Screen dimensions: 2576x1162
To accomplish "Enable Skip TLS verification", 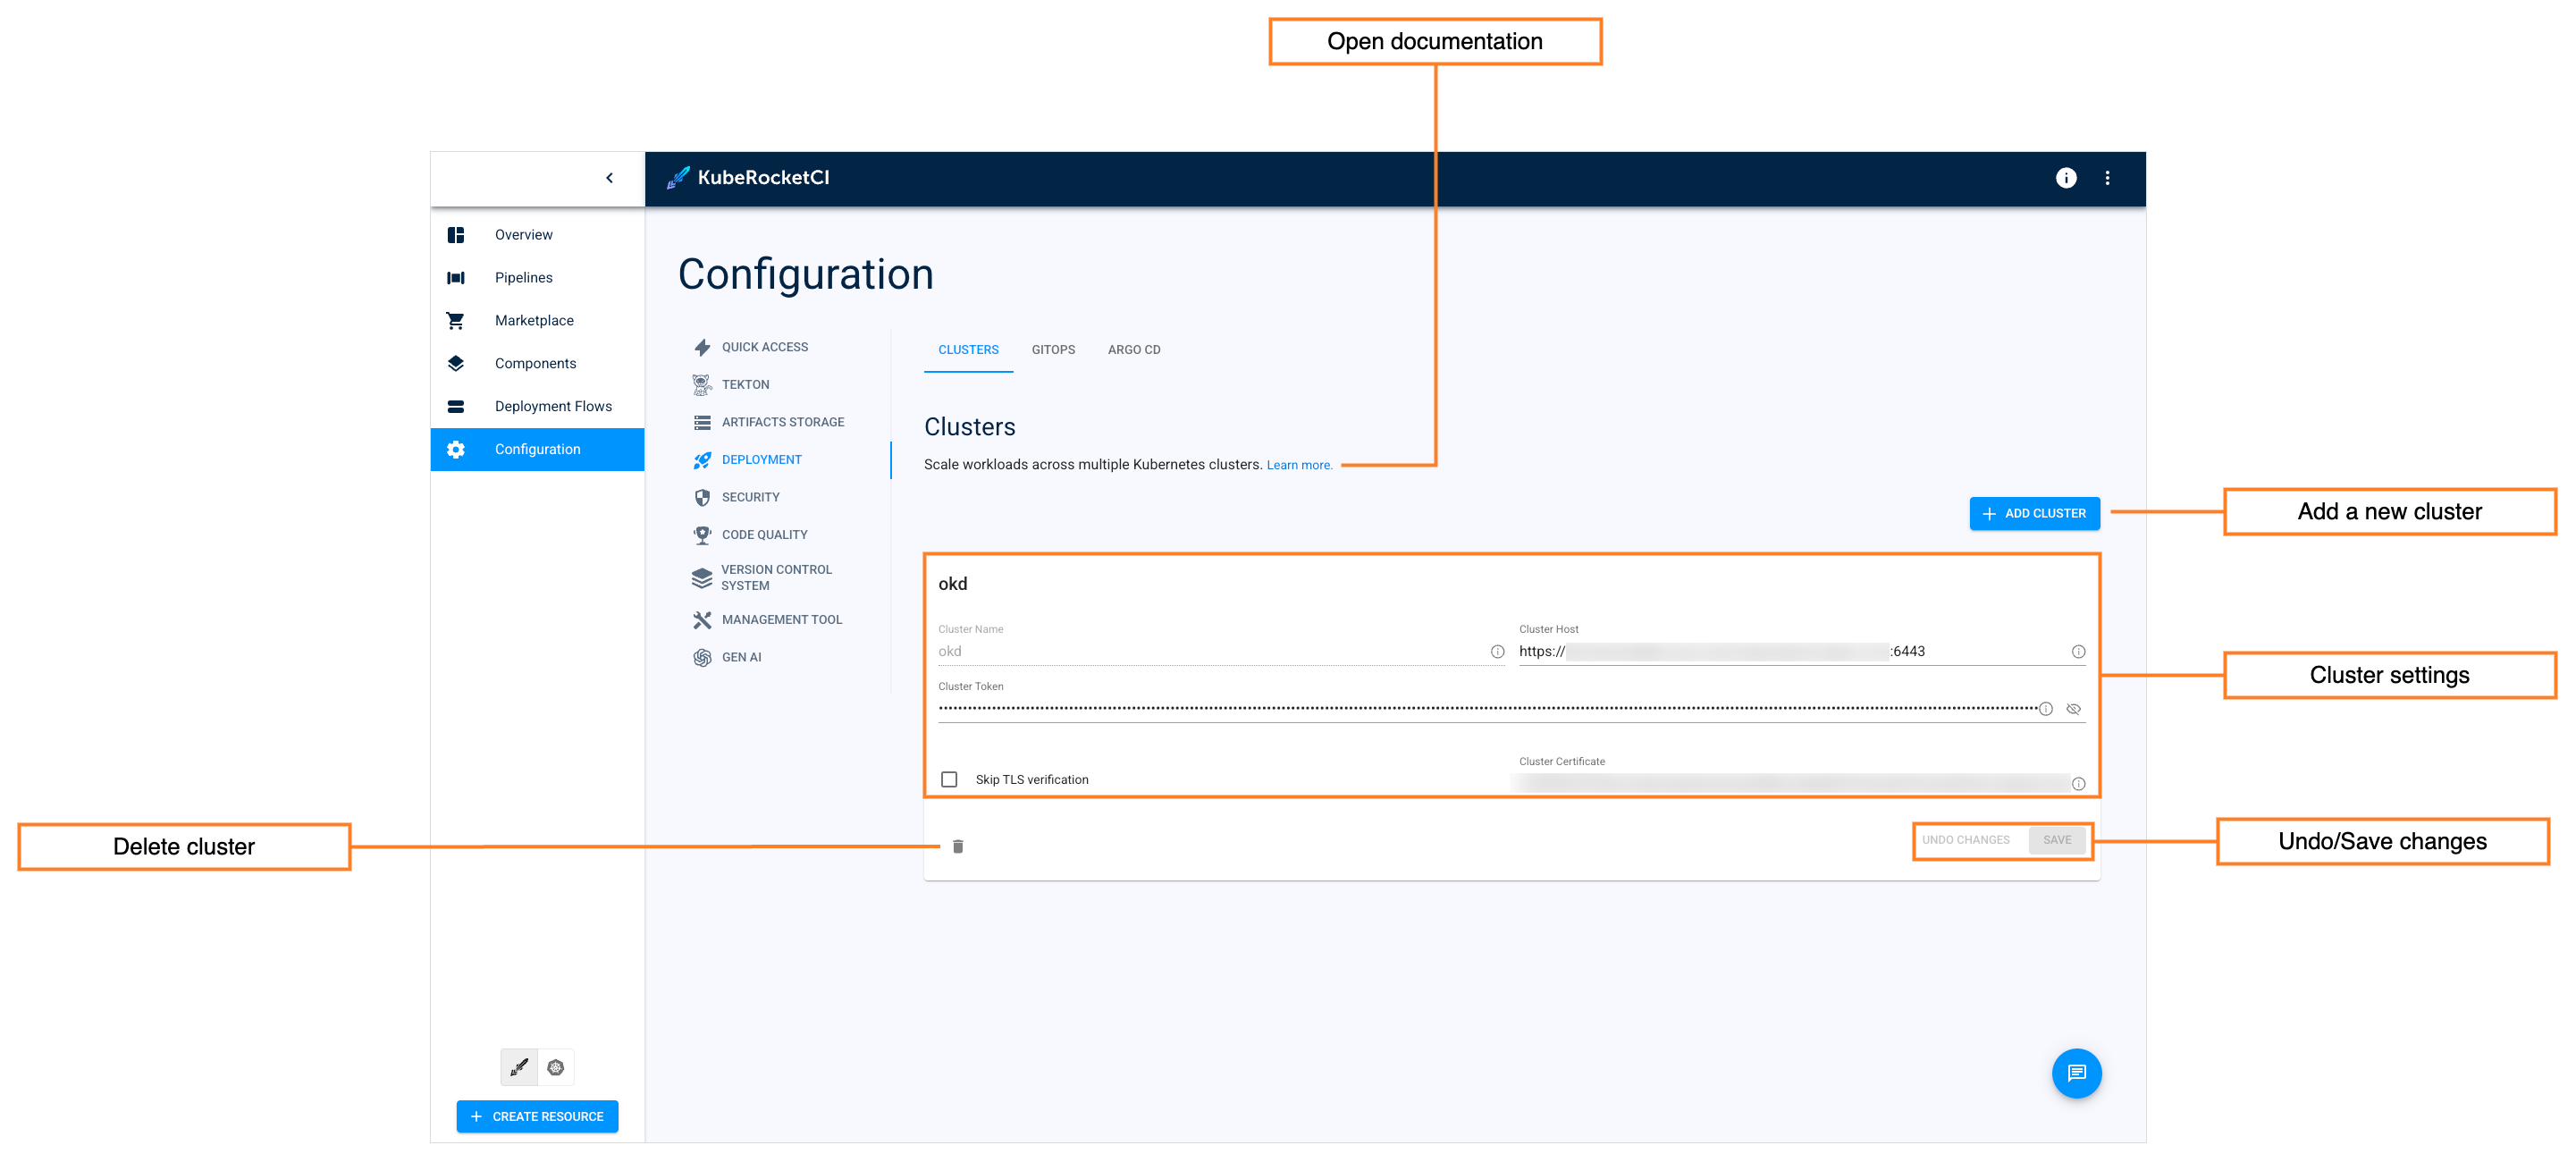I will pyautogui.click(x=949, y=779).
